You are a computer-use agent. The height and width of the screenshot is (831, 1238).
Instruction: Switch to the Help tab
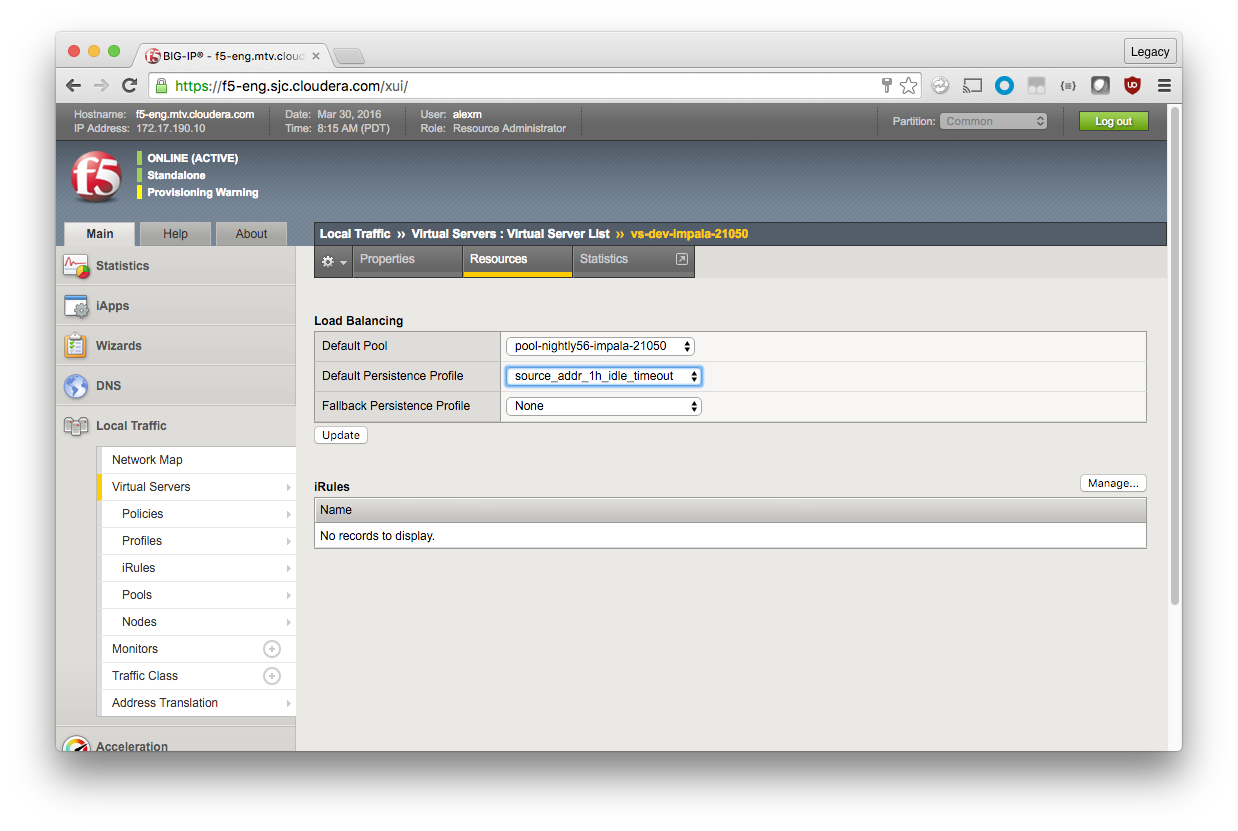[175, 234]
